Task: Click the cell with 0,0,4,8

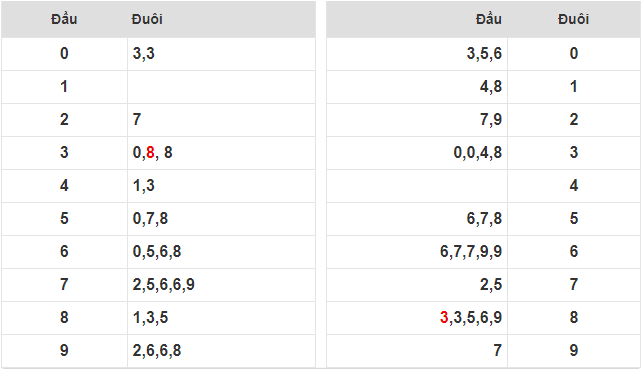Action: click(x=417, y=153)
